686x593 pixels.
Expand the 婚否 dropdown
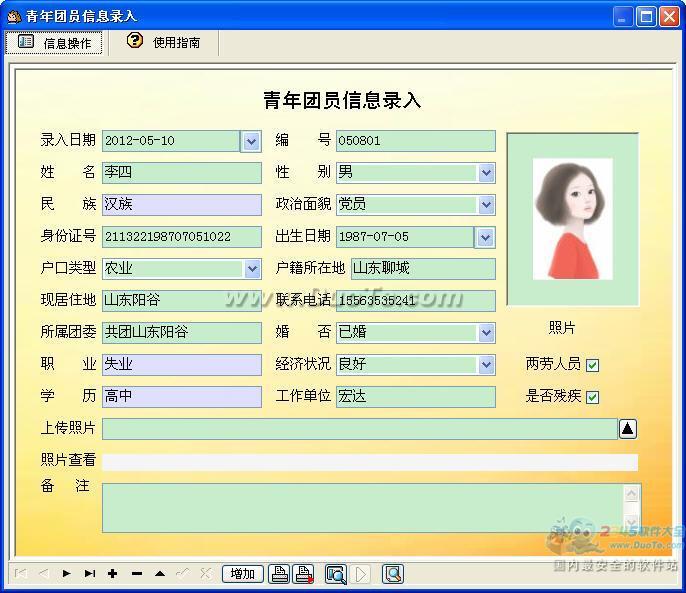click(486, 333)
